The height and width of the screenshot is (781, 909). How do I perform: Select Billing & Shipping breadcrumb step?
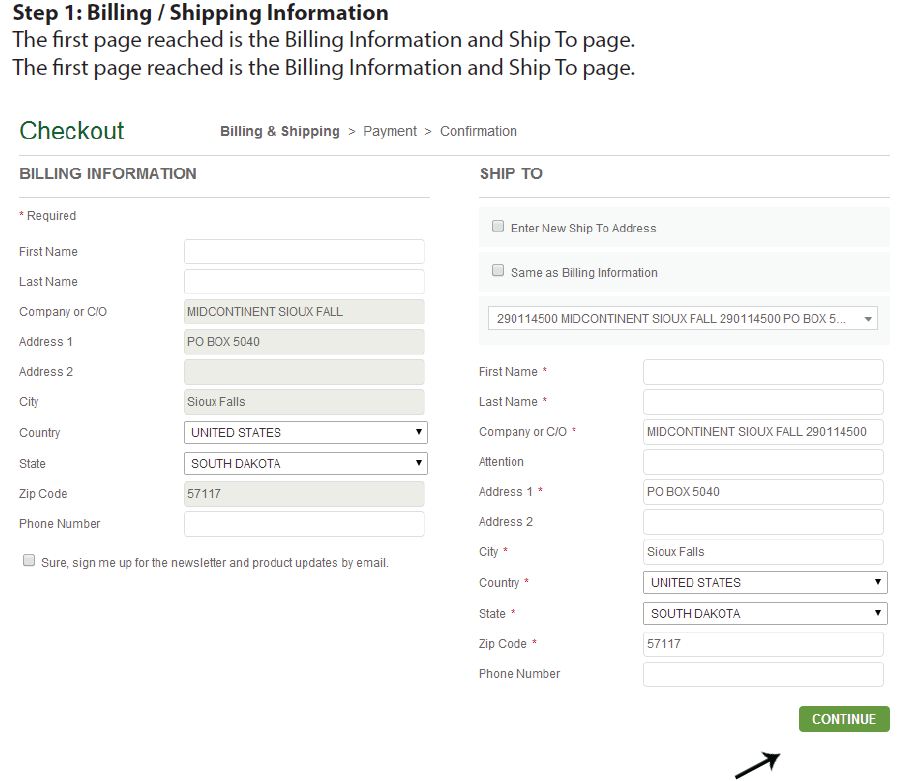[x=279, y=131]
